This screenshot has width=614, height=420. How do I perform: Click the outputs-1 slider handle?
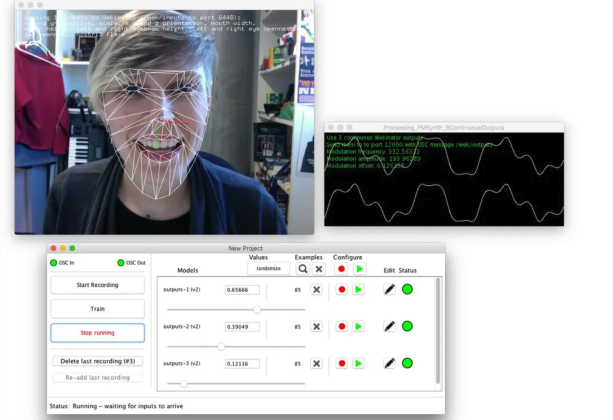coord(257,310)
